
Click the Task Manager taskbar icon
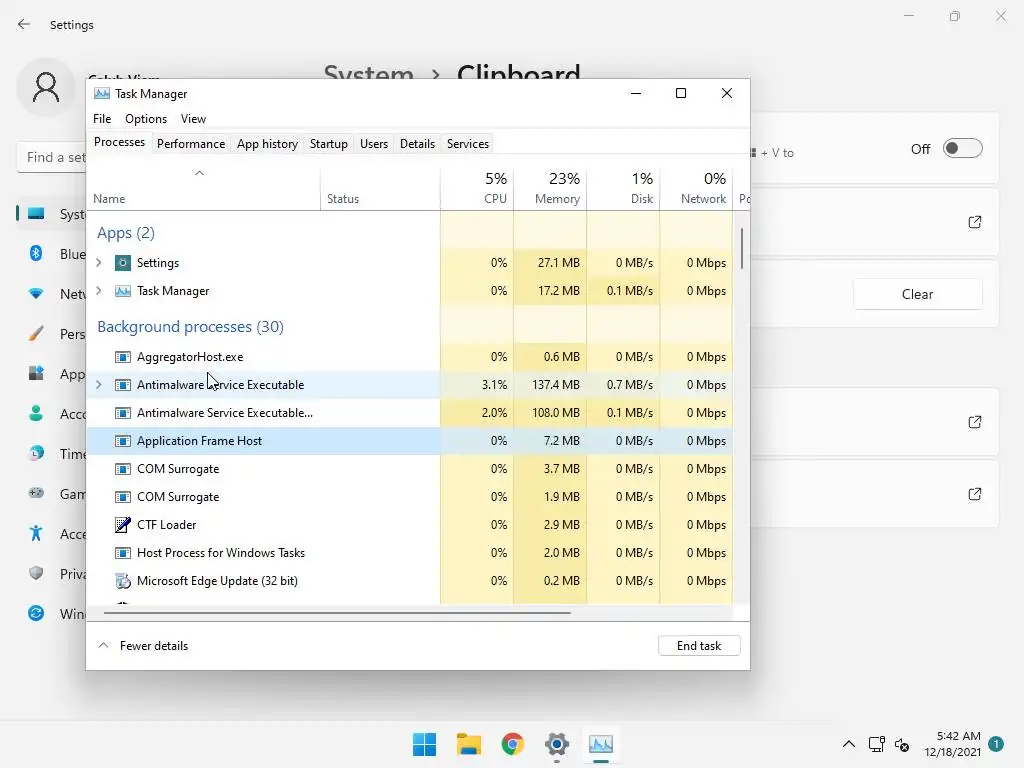(601, 744)
